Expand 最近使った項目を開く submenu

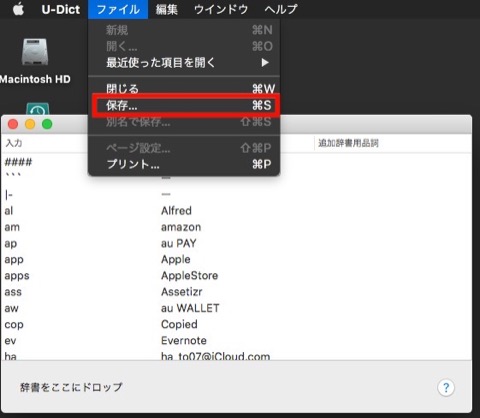(184, 62)
